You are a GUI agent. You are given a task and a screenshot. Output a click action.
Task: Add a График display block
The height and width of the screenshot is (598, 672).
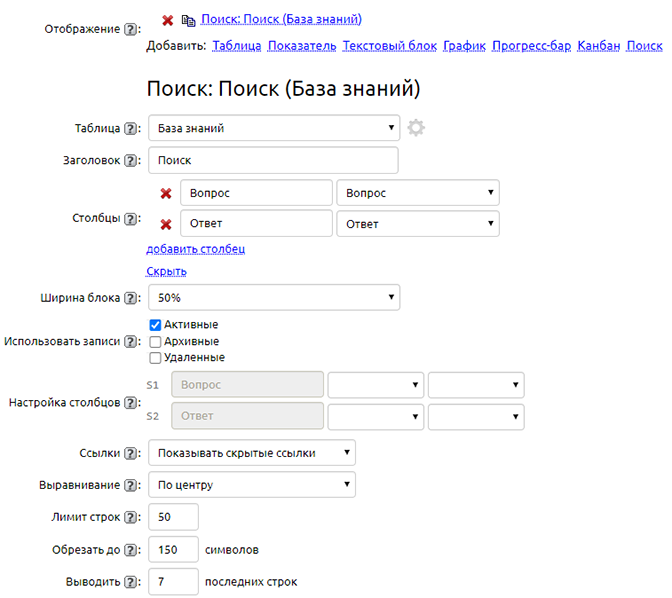coord(464,46)
